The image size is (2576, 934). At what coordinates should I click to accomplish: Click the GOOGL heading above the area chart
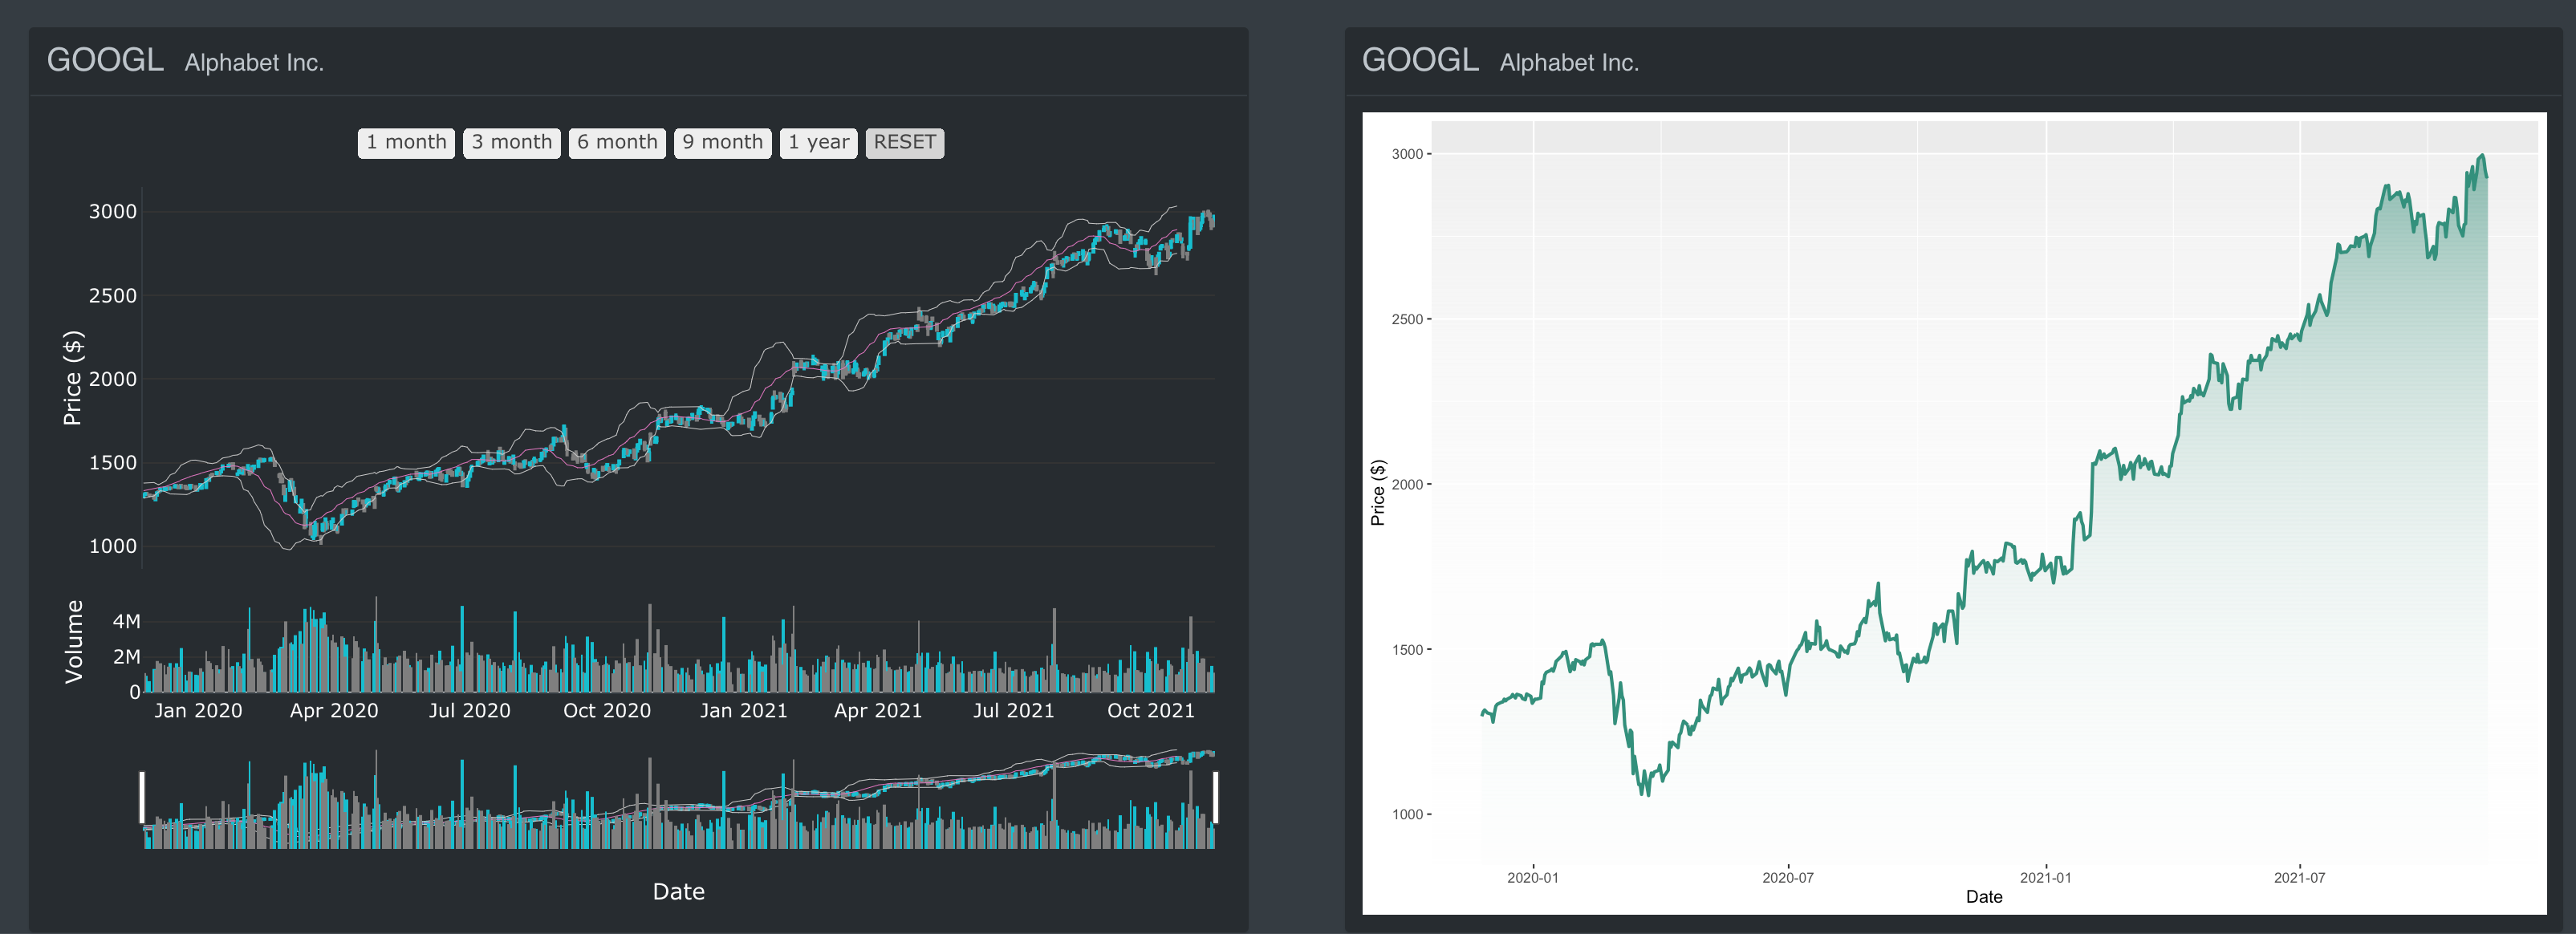(1420, 60)
